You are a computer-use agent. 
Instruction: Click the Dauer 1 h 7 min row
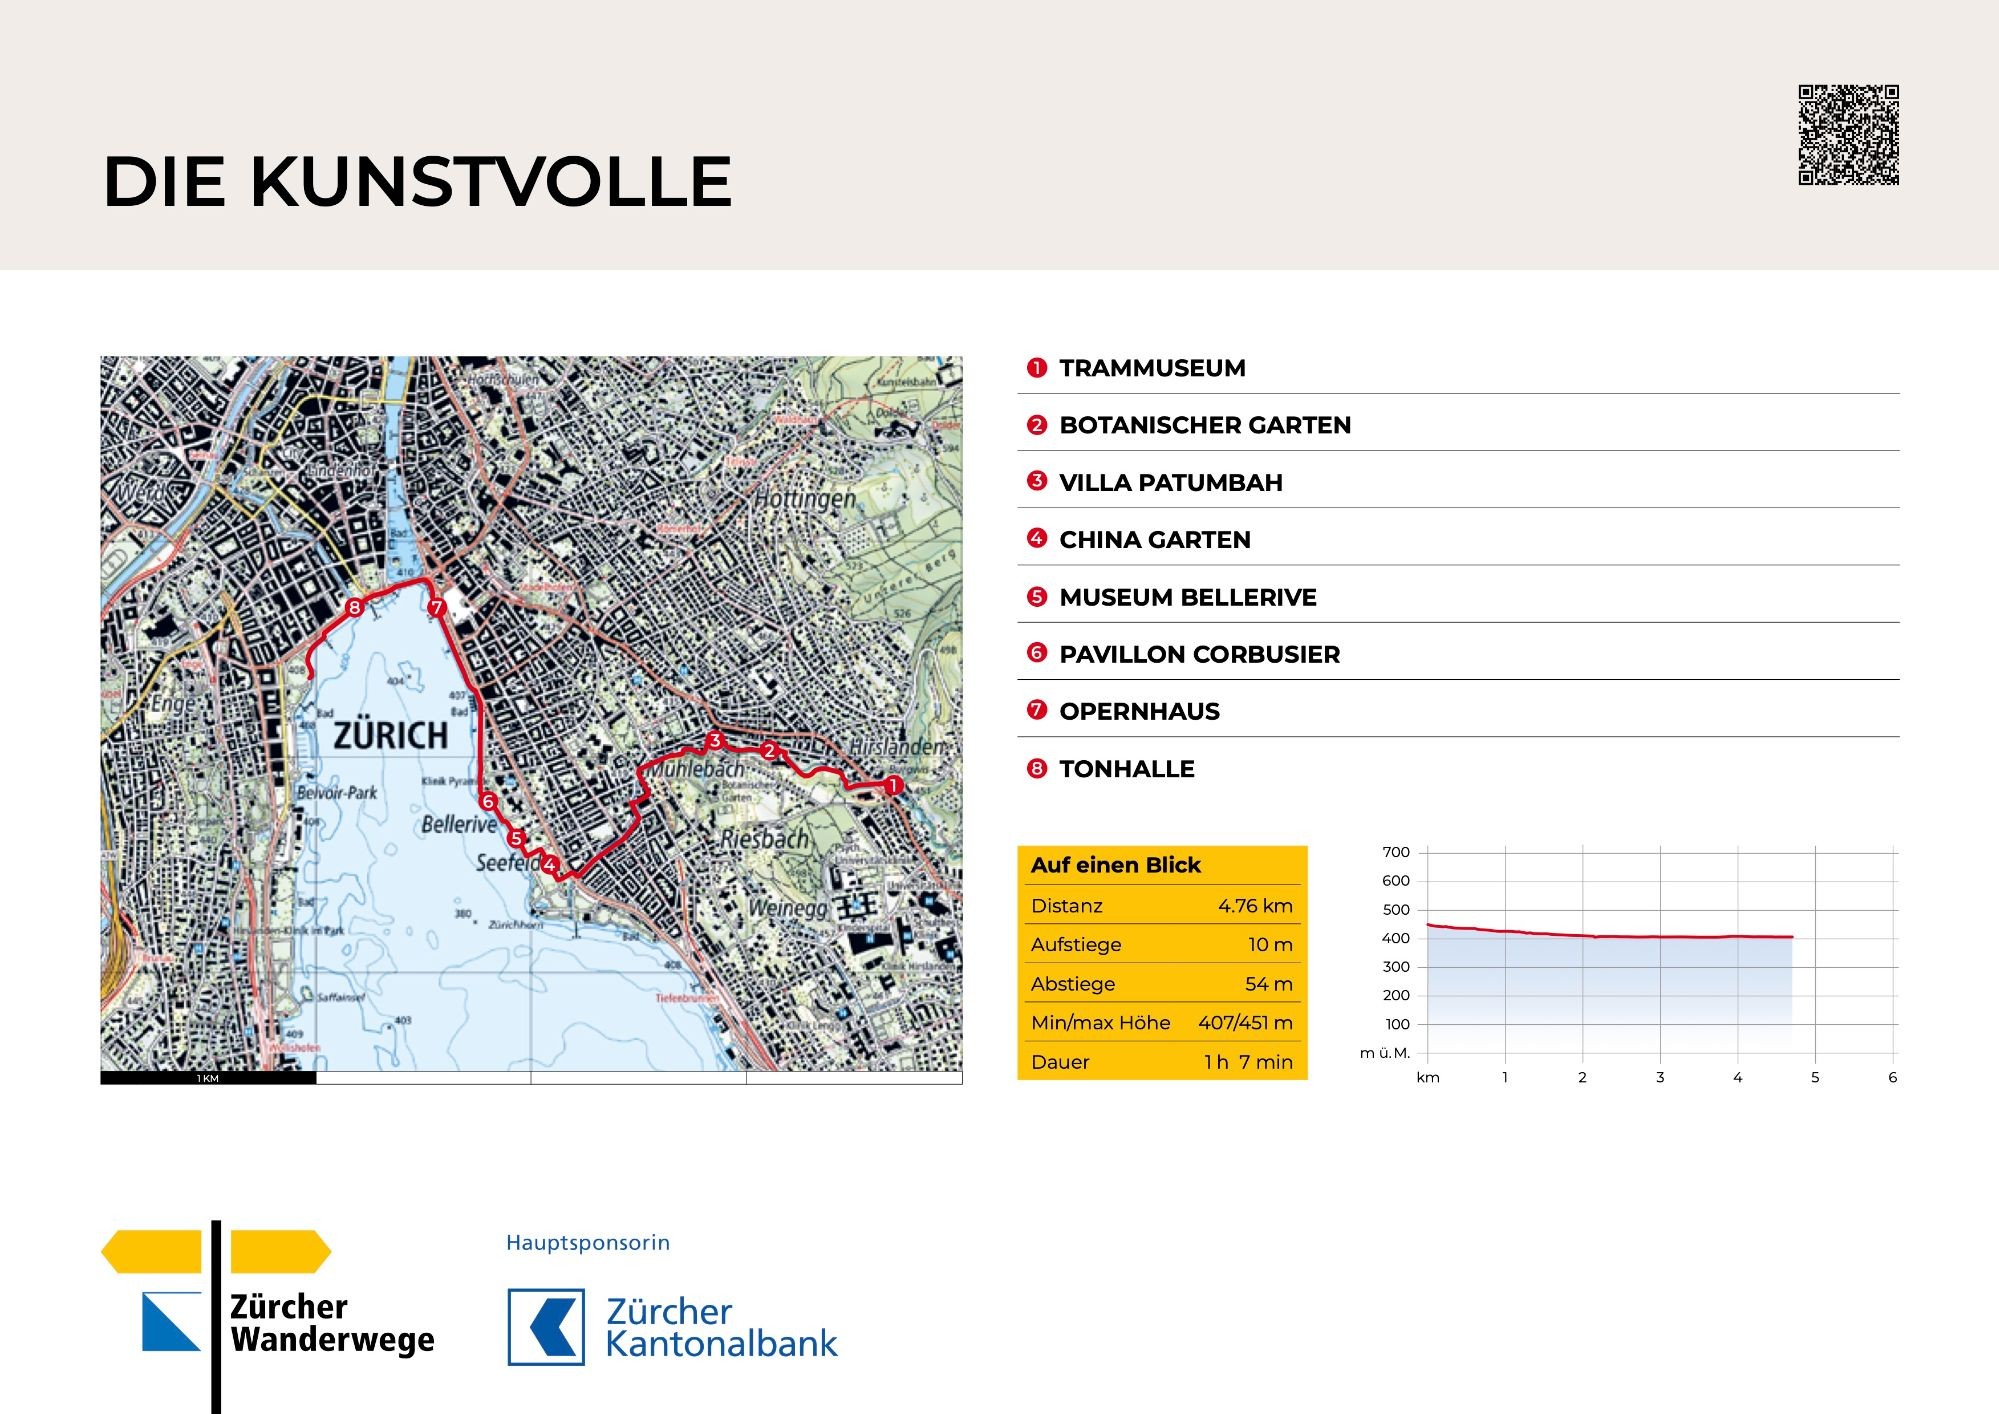pyautogui.click(x=1162, y=1061)
